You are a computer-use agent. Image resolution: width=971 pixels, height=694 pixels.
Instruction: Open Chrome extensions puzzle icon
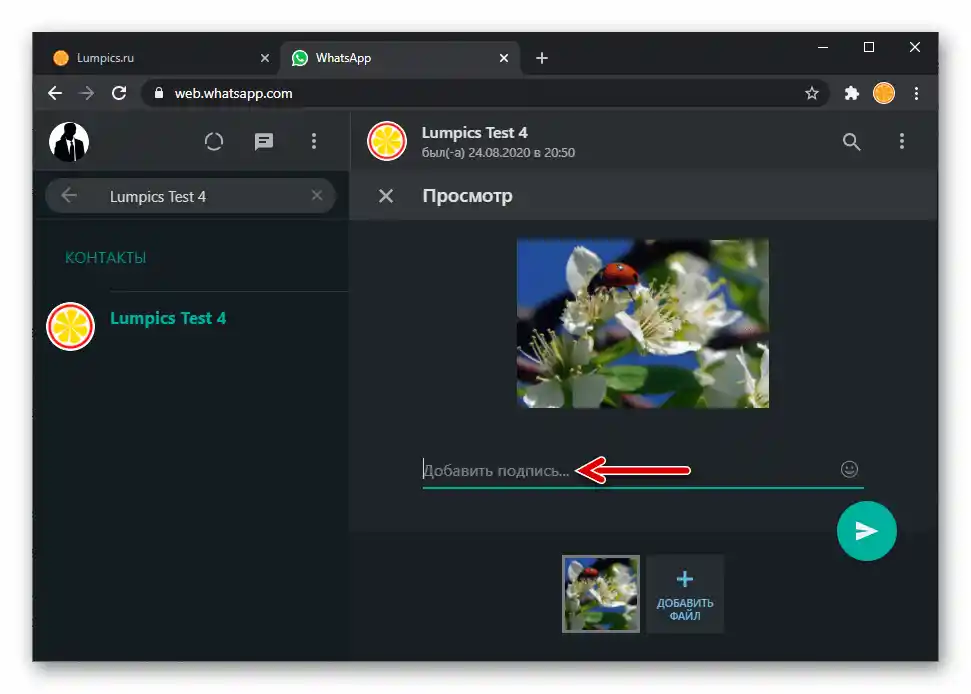click(851, 93)
